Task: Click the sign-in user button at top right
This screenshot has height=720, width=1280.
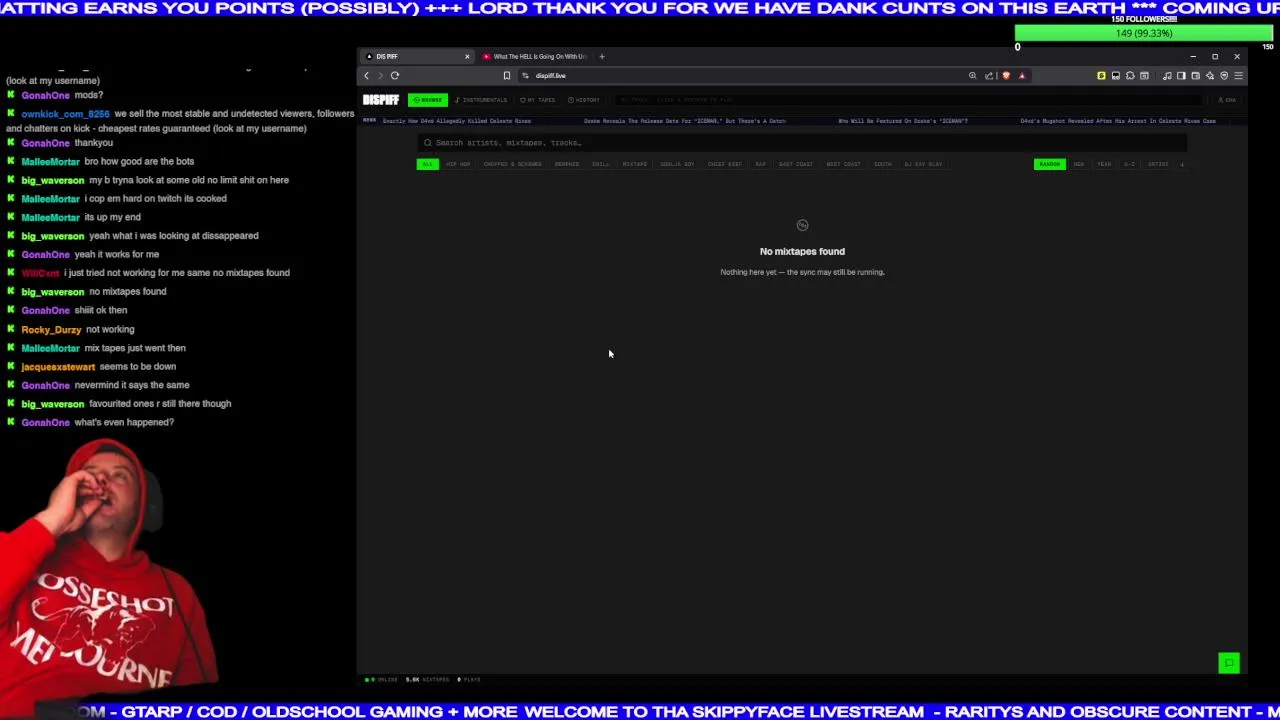Action: click(x=1227, y=100)
